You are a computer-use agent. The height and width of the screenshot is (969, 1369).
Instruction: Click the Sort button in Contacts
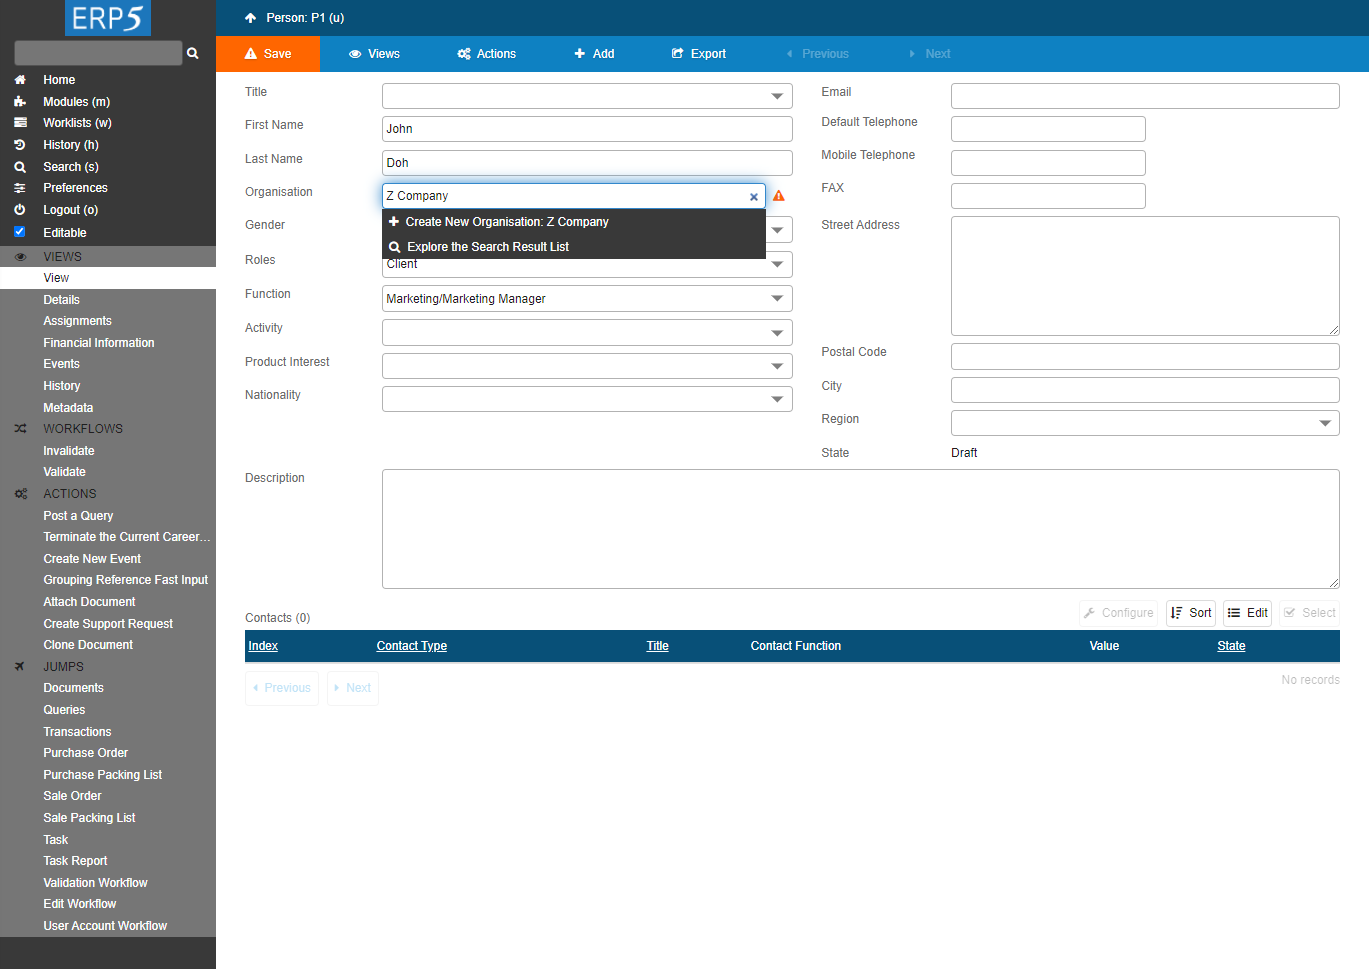pyautogui.click(x=1191, y=613)
